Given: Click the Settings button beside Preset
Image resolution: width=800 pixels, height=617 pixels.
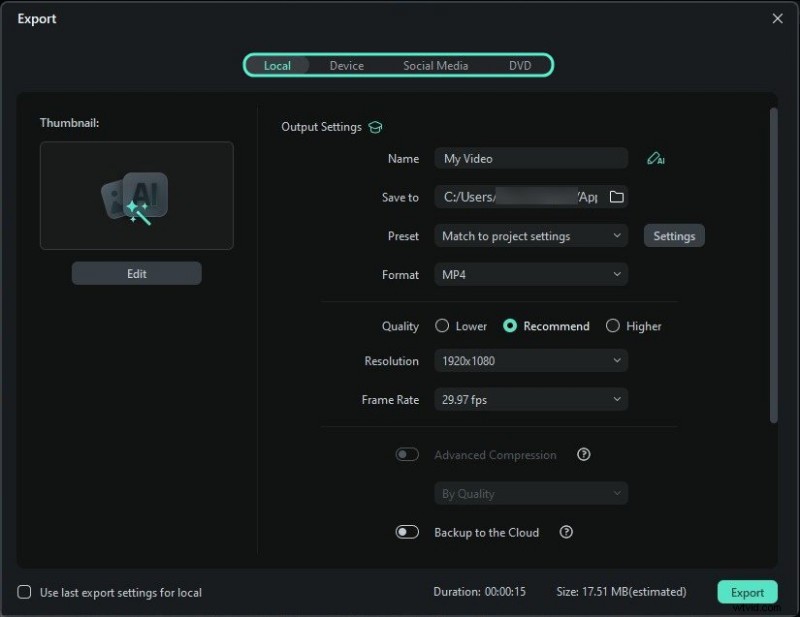Looking at the screenshot, I should pos(674,236).
